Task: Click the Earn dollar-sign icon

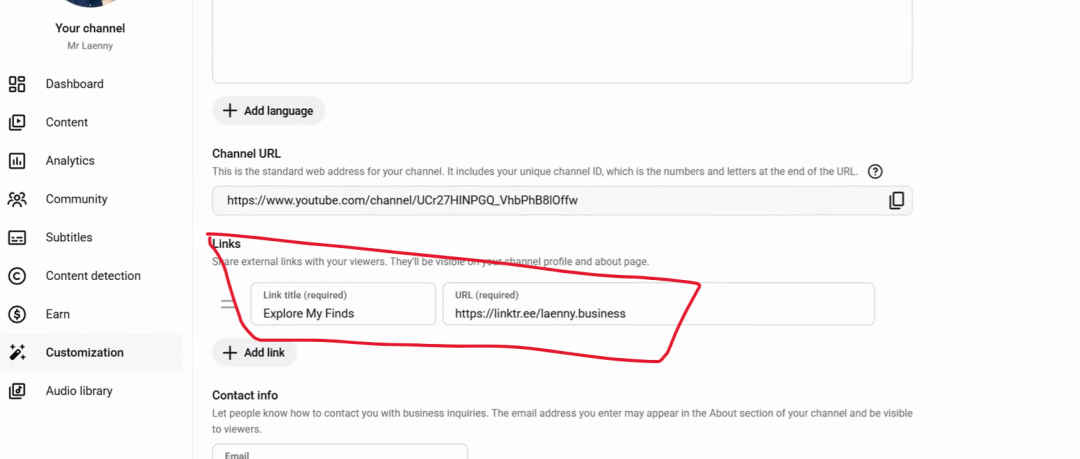Action: (17, 314)
